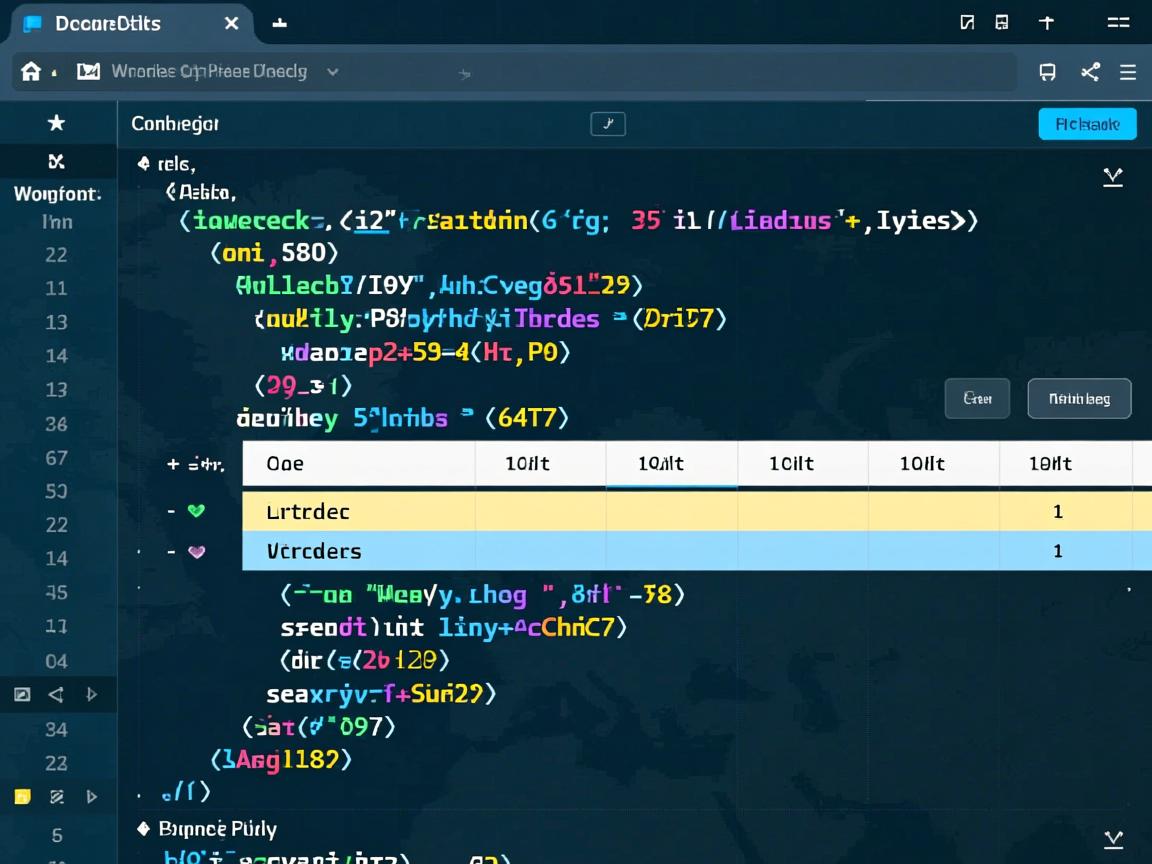1152x864 pixels.
Task: Expand the breadcrumb dropdown chevron in address bar
Action: (x=333, y=72)
